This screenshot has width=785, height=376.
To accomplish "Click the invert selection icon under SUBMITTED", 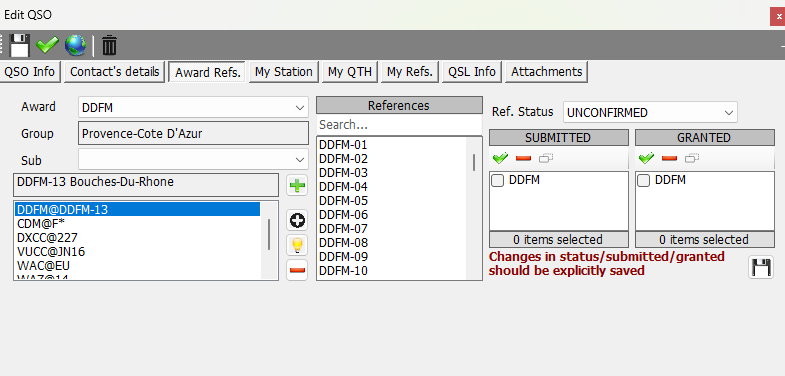I will (x=545, y=158).
